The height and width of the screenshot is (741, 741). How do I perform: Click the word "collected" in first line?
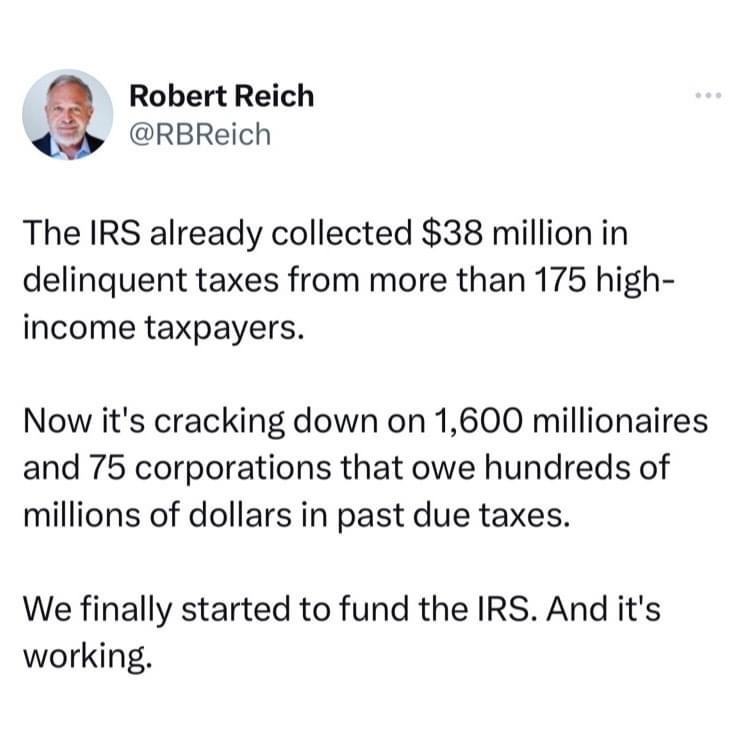(x=342, y=233)
